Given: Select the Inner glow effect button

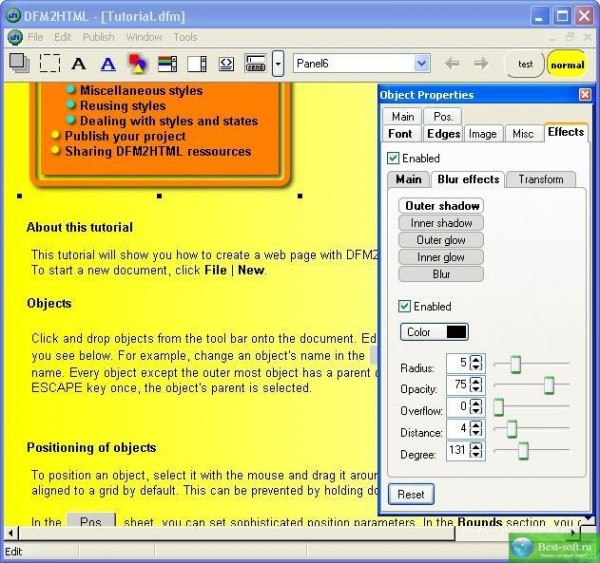Looking at the screenshot, I should (441, 257).
